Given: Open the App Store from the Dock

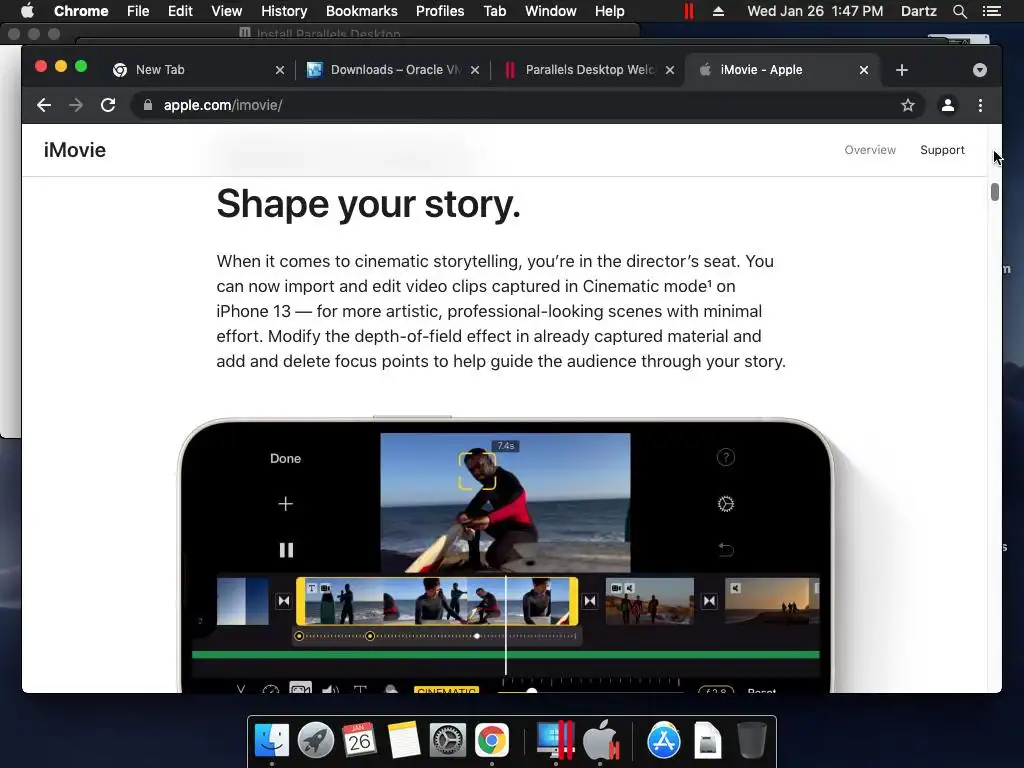Looking at the screenshot, I should pos(664,740).
